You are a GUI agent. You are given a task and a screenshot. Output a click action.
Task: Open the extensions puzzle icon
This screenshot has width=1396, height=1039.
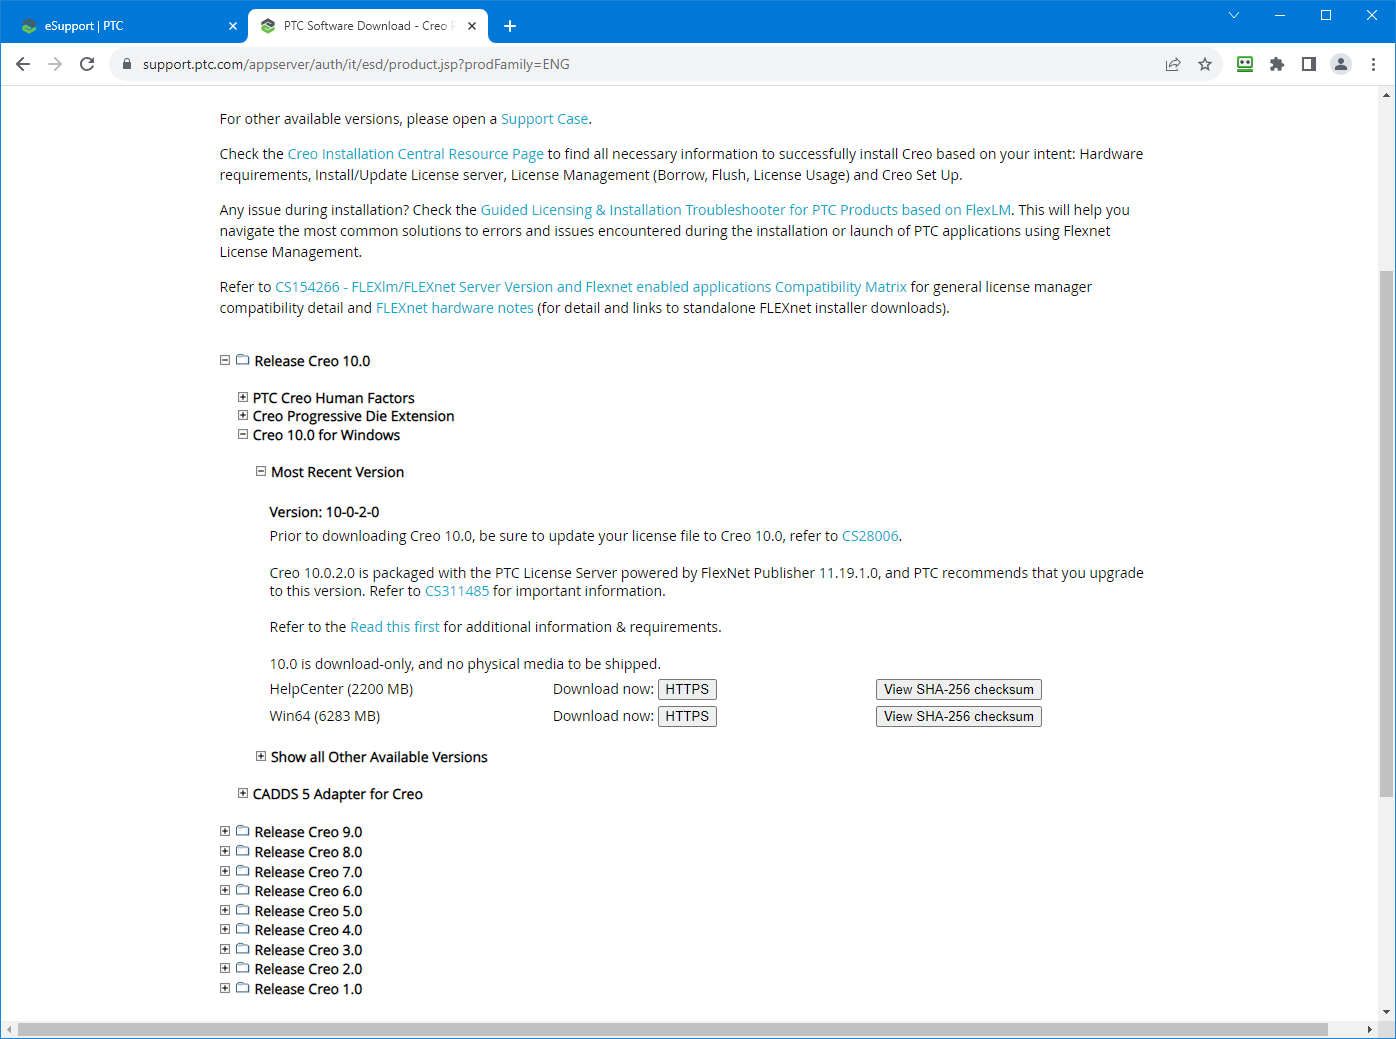point(1277,64)
